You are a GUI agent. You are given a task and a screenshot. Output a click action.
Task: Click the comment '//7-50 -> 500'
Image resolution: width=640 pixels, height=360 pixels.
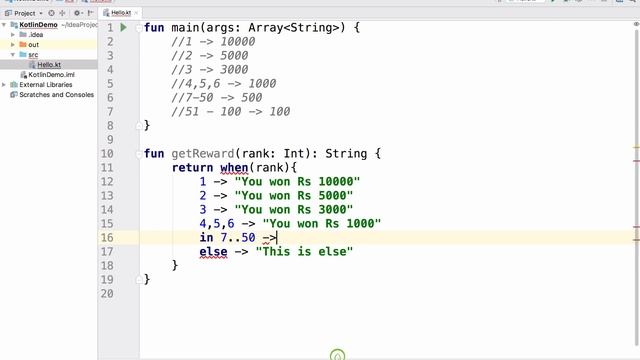click(x=217, y=98)
